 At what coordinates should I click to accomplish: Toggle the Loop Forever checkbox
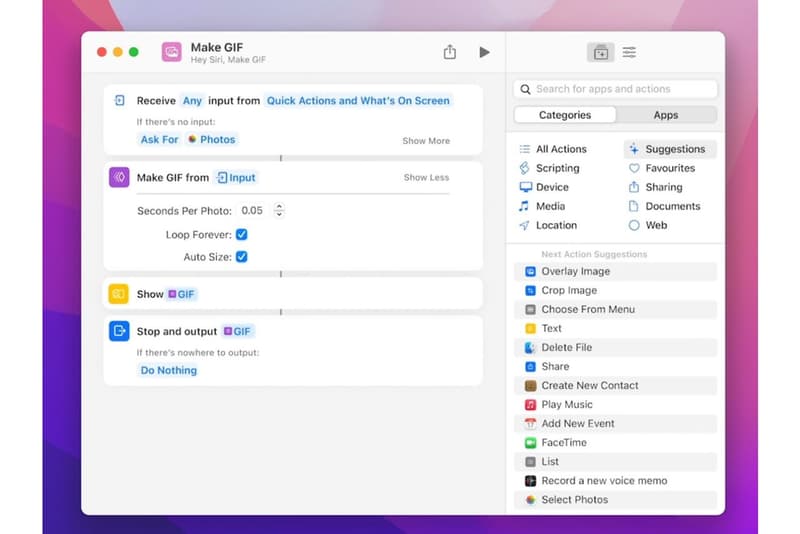click(x=241, y=235)
